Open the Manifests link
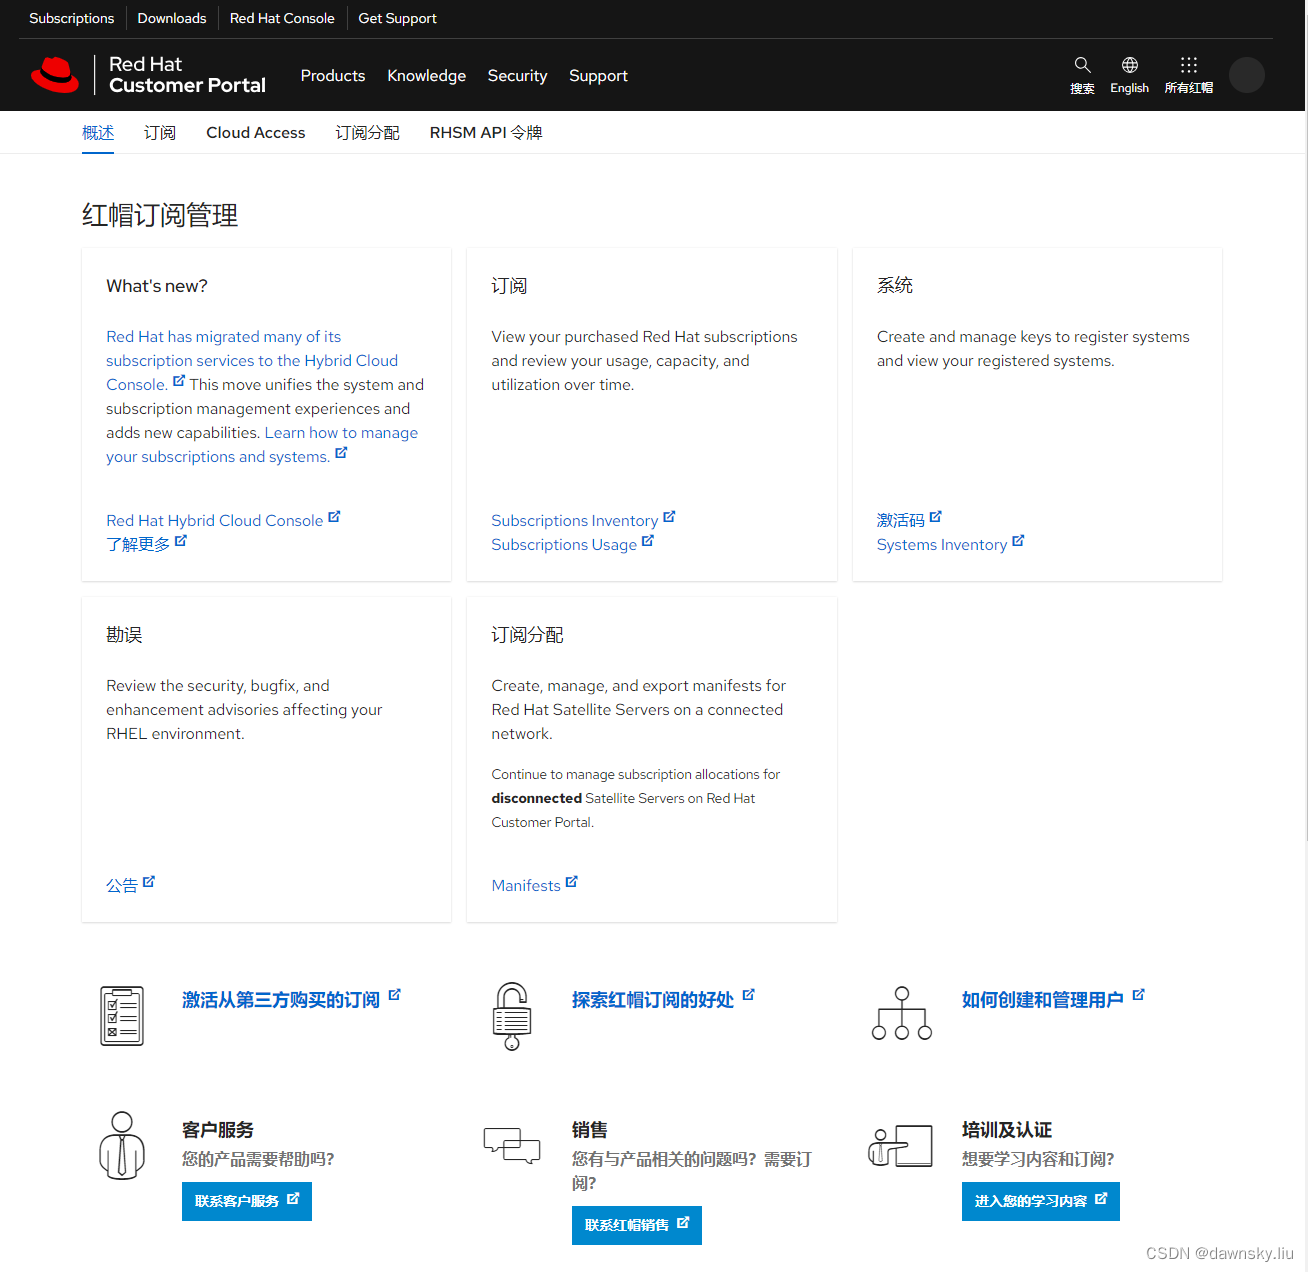 click(x=526, y=886)
